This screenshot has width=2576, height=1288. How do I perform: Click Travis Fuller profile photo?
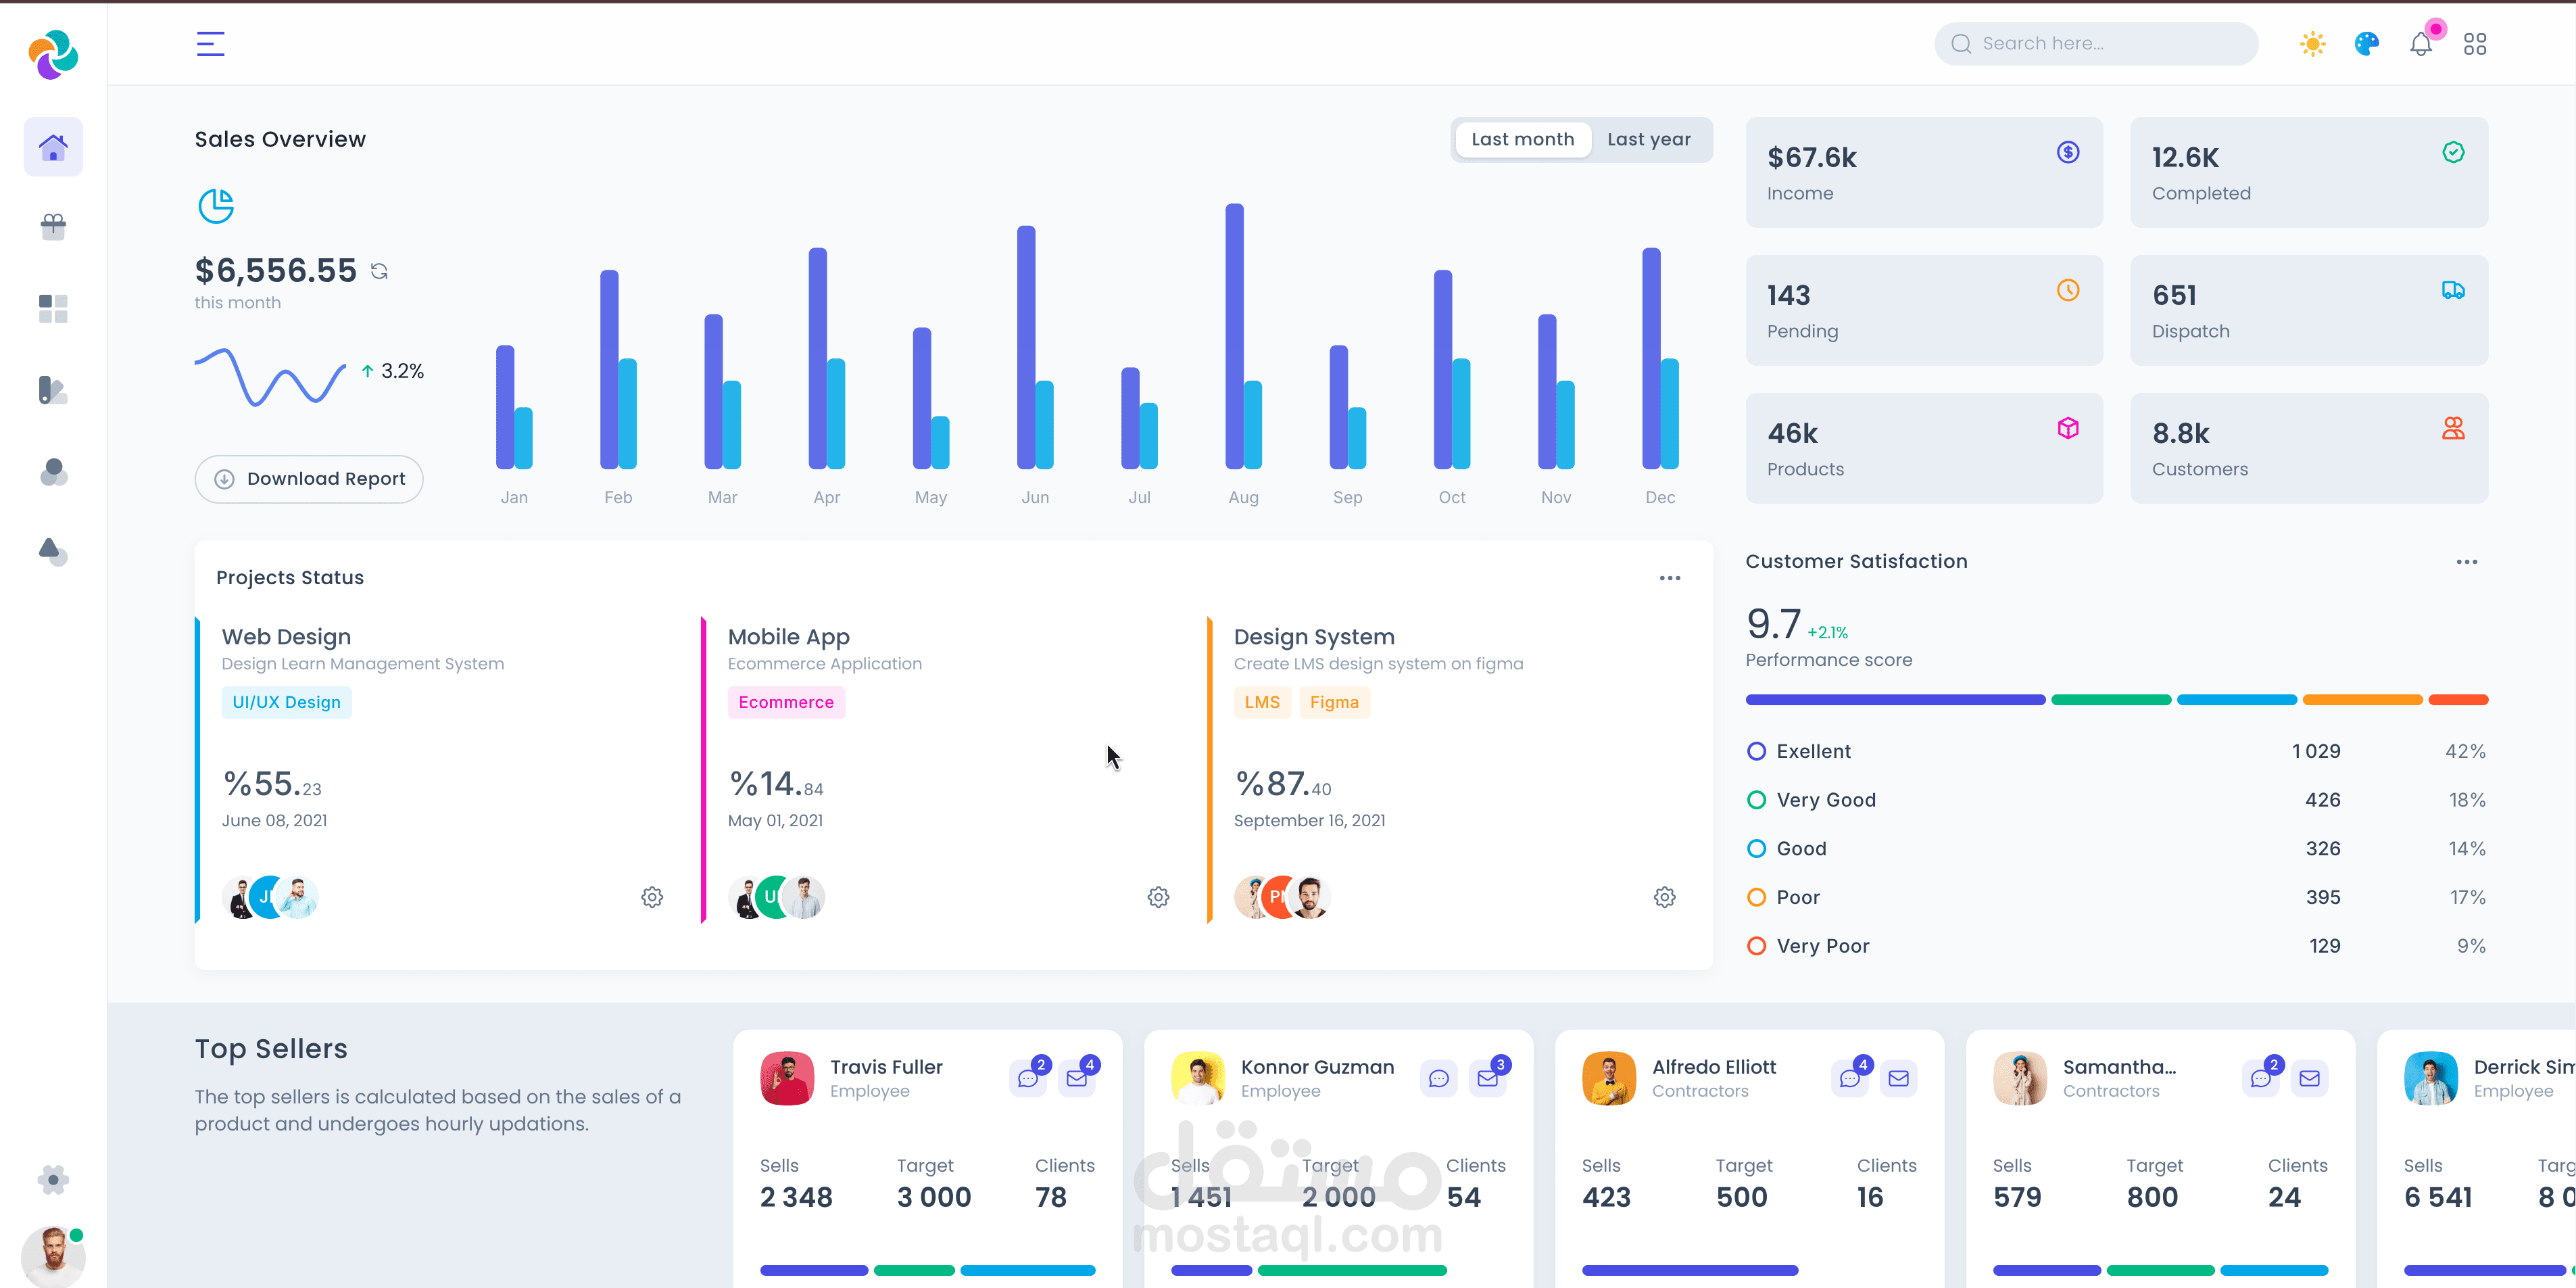coord(787,1078)
